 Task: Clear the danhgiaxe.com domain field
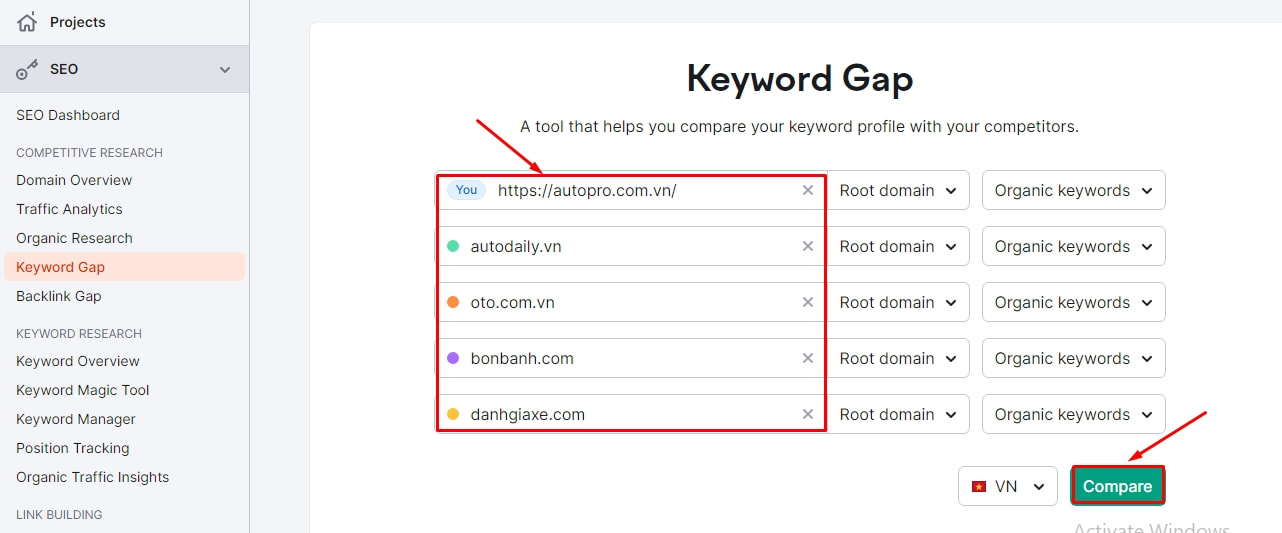coord(808,414)
